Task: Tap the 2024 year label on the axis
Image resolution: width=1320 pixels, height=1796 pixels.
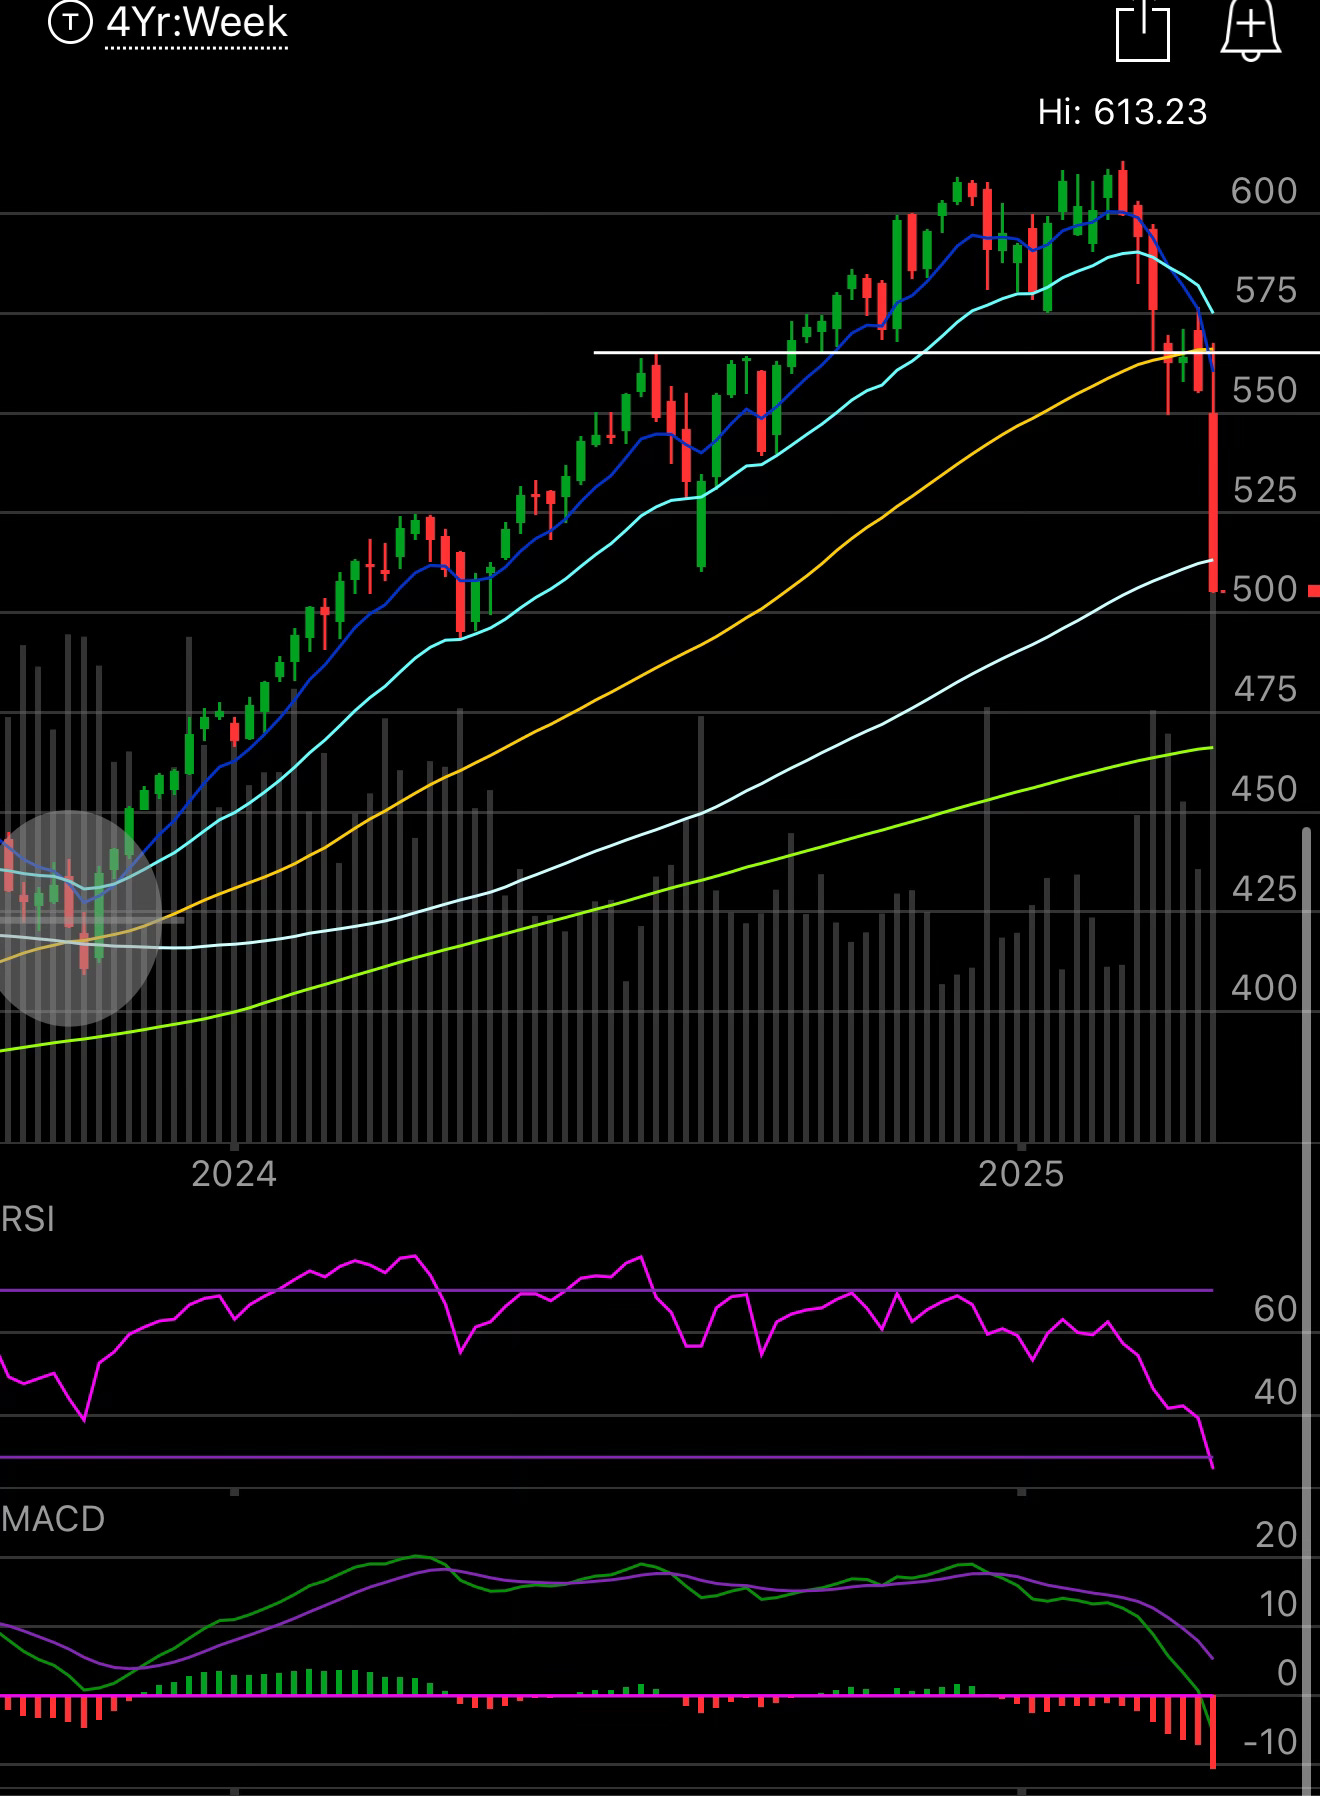Action: coord(234,1173)
